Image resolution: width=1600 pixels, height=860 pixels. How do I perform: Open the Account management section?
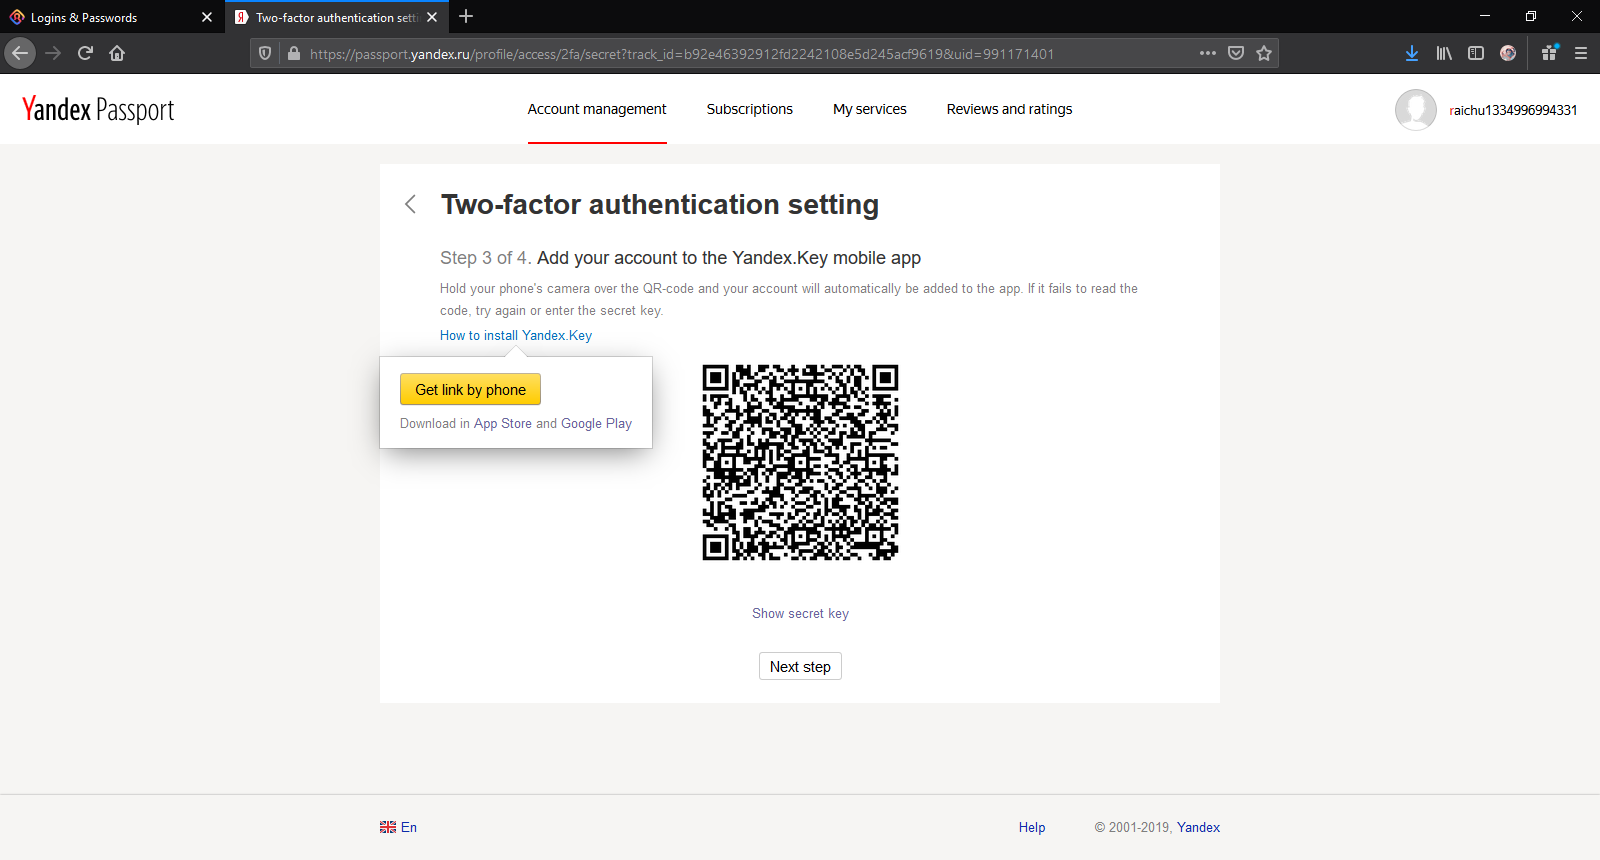[597, 109]
